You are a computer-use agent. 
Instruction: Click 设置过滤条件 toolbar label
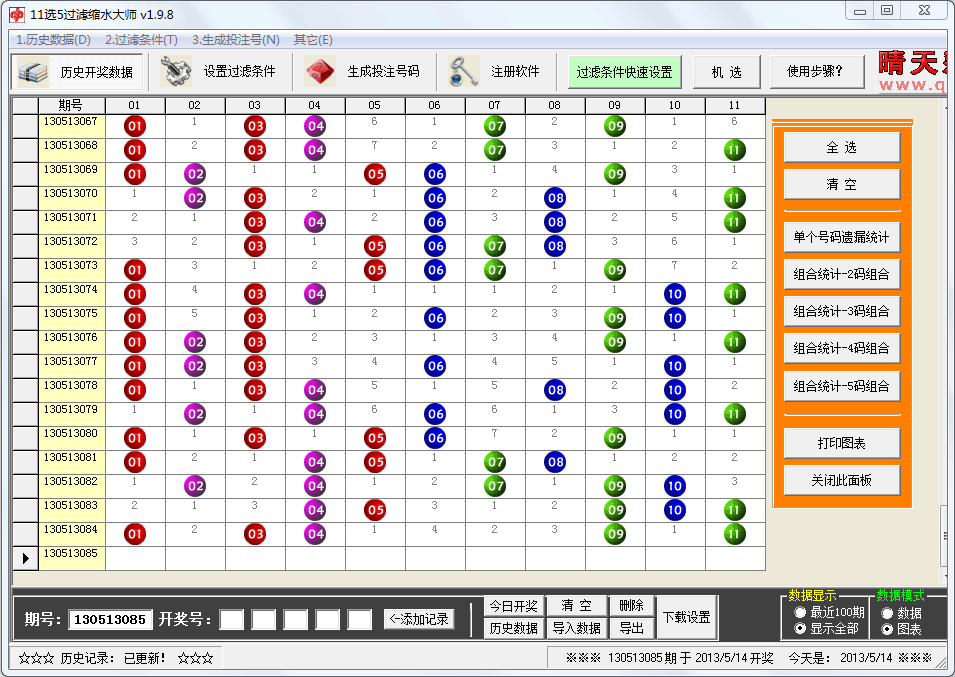click(239, 71)
